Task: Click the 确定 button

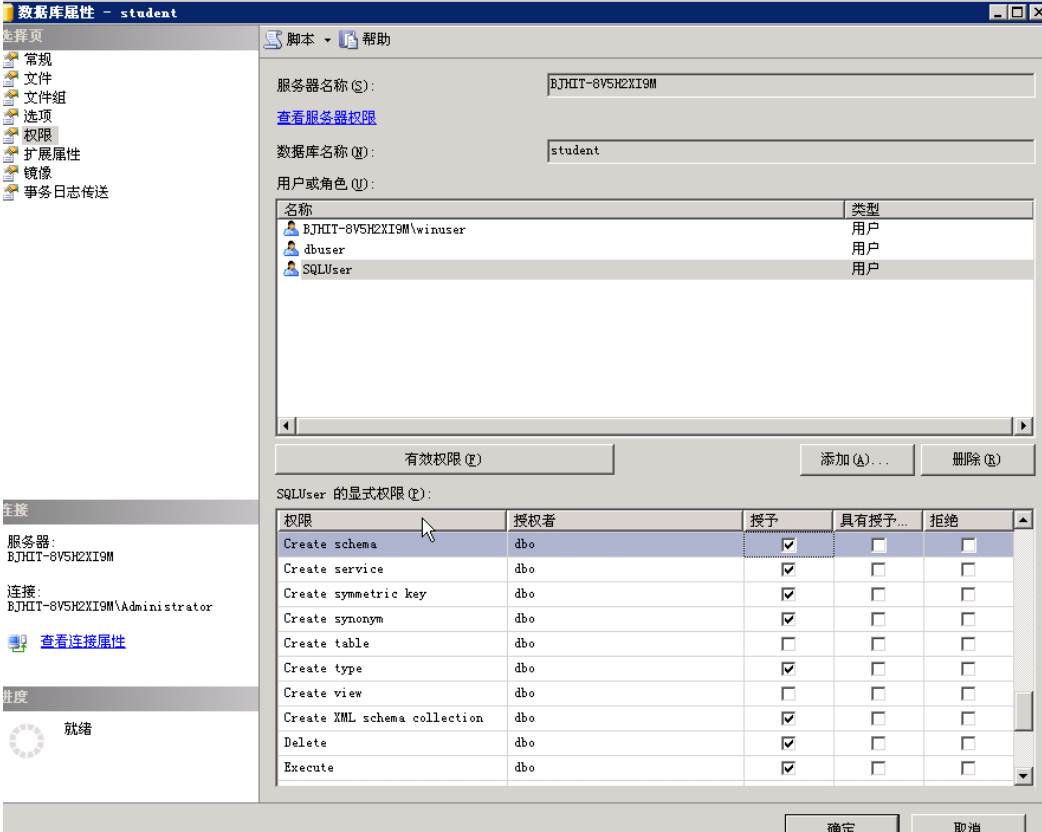Action: coord(841,824)
